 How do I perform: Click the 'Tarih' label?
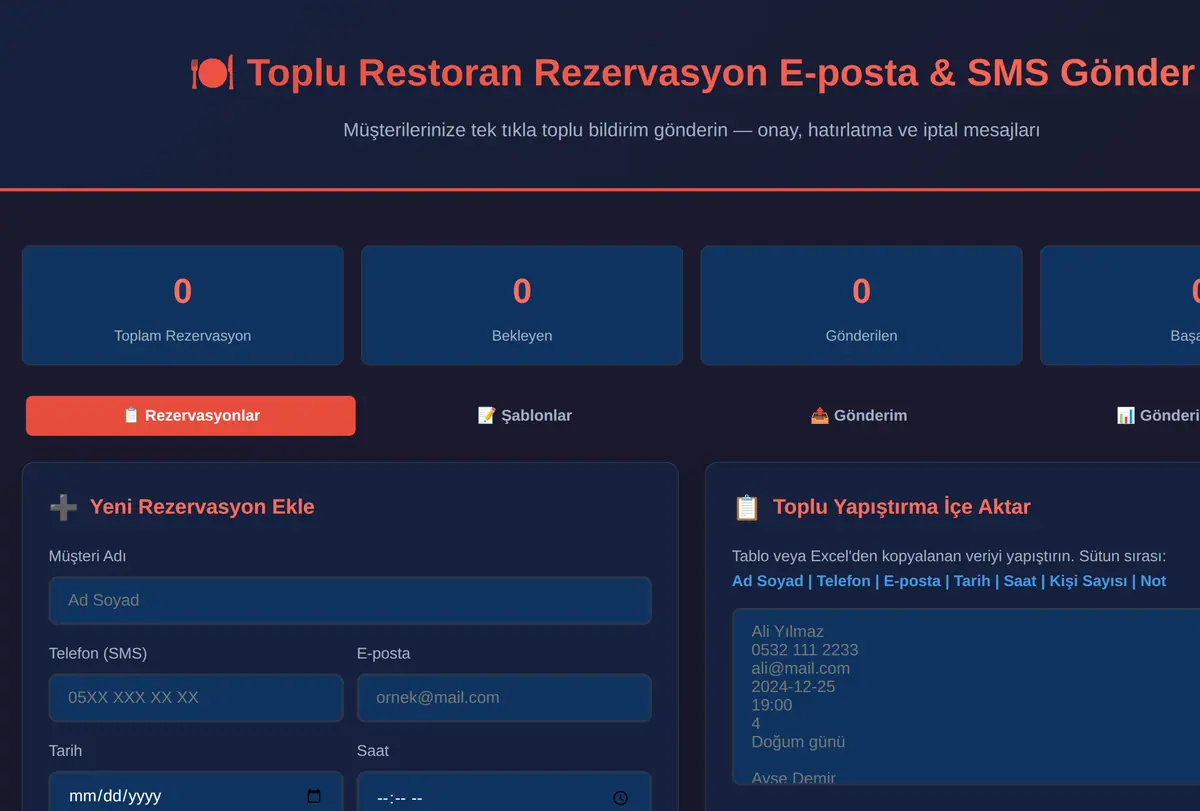pyautogui.click(x=66, y=751)
